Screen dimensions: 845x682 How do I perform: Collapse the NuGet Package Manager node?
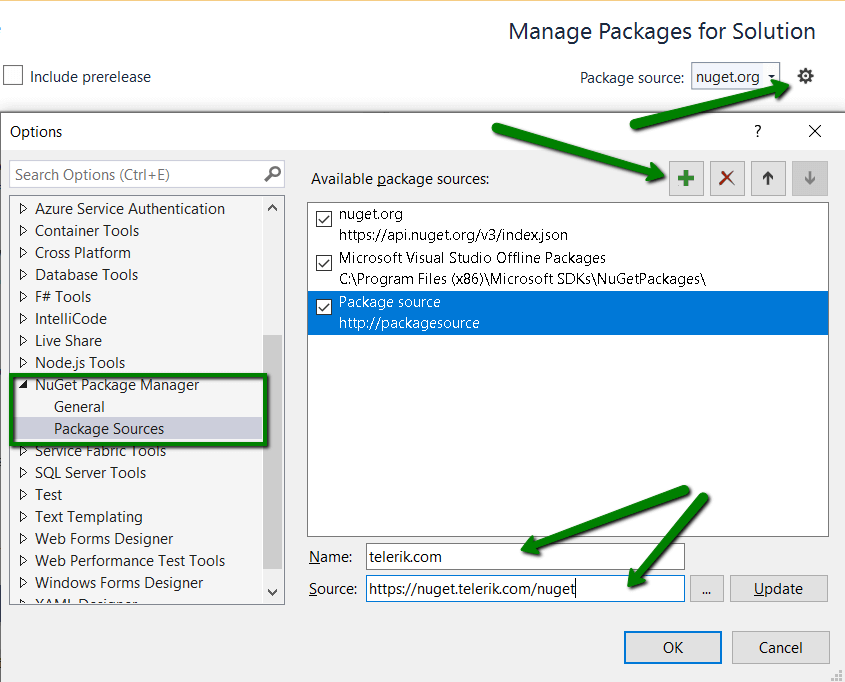pos(23,385)
